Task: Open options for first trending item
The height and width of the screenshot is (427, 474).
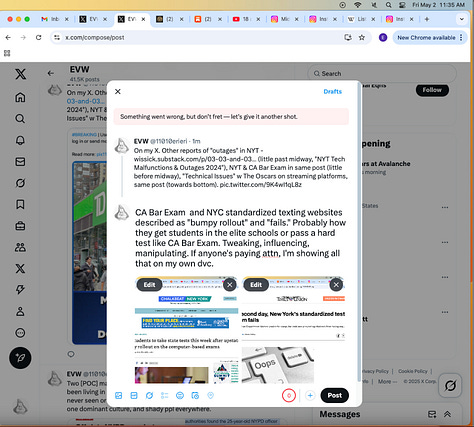Action: pyautogui.click(x=445, y=207)
